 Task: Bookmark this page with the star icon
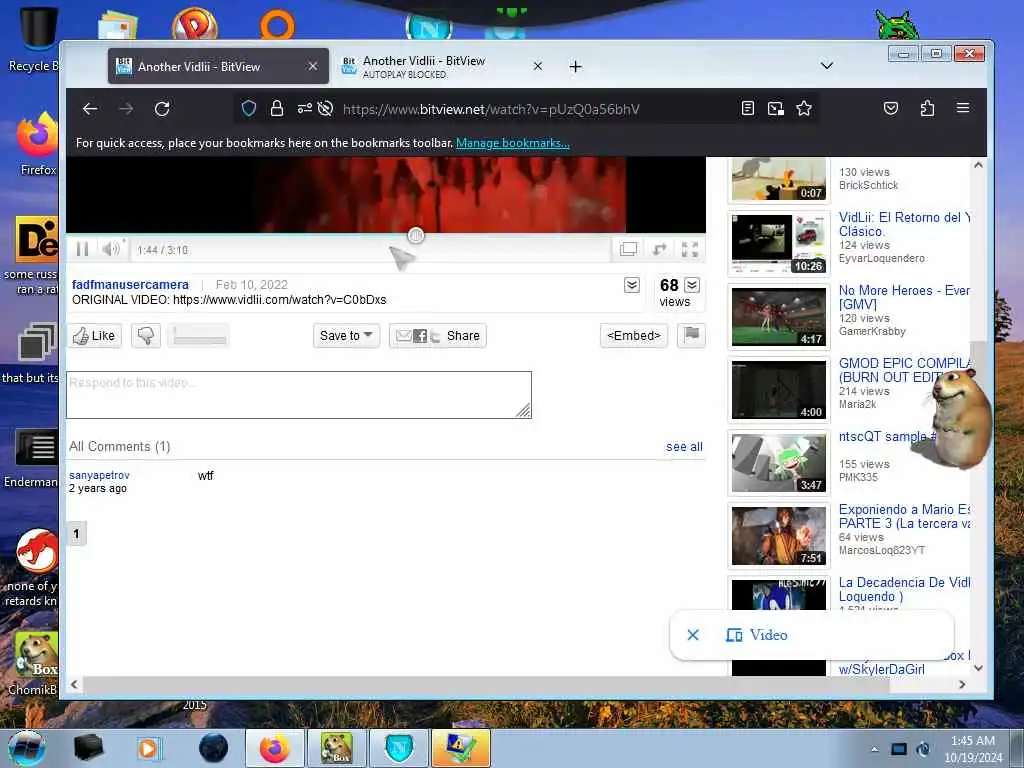804,108
